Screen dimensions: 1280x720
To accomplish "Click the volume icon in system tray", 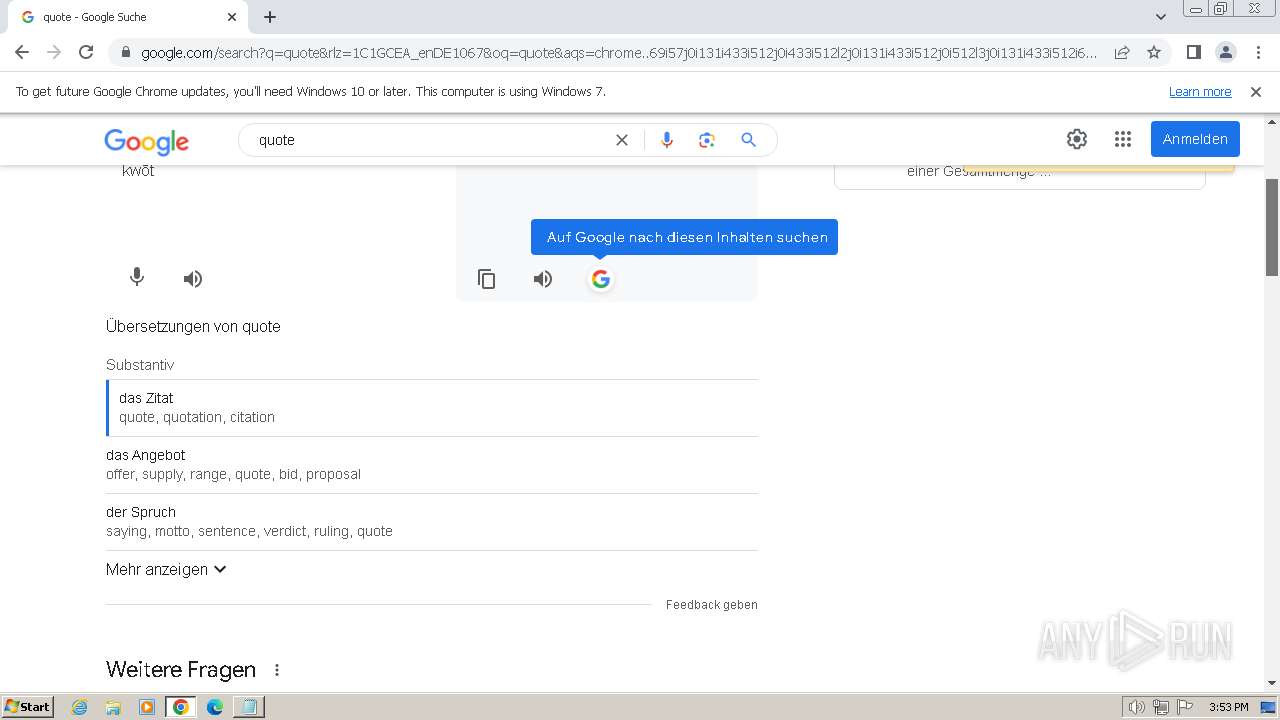I will [1137, 707].
